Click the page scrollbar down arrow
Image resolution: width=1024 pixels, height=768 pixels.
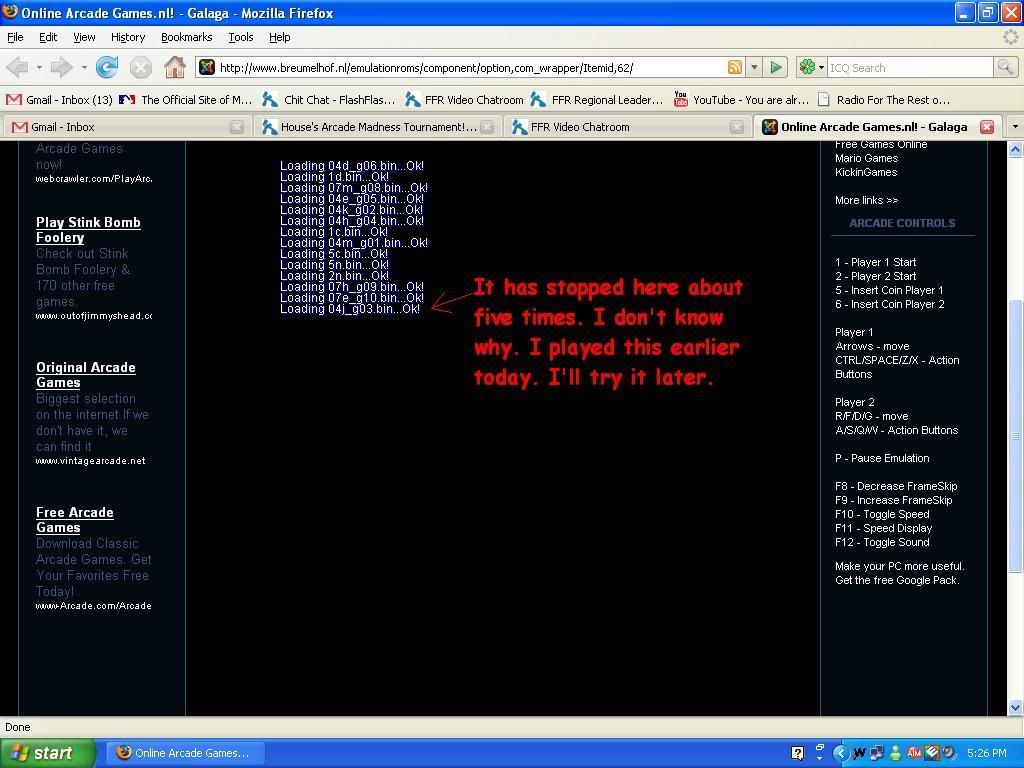tap(1015, 707)
